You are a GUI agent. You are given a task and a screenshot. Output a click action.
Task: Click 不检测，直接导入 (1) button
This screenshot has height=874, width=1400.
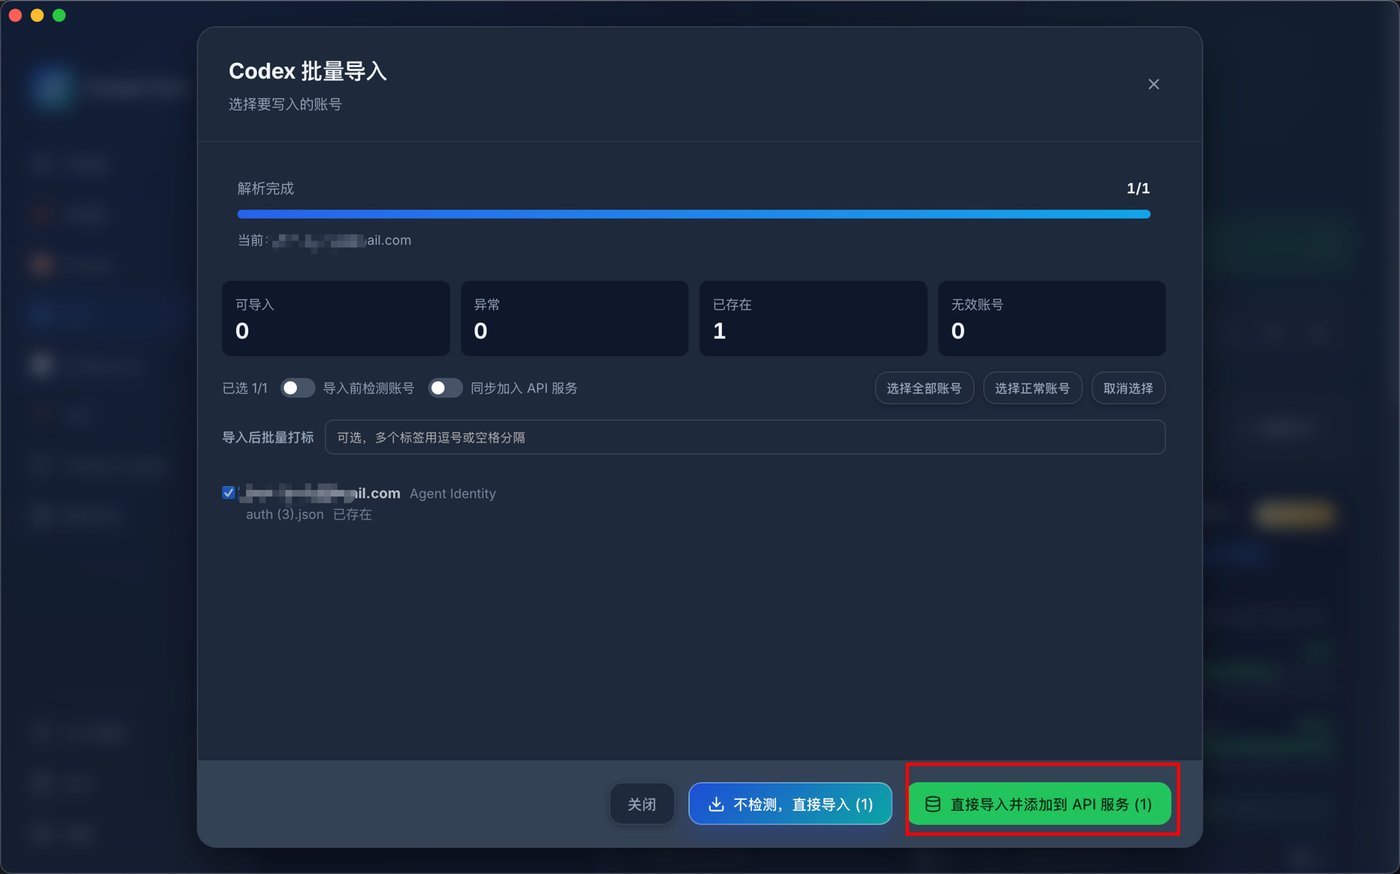790,804
